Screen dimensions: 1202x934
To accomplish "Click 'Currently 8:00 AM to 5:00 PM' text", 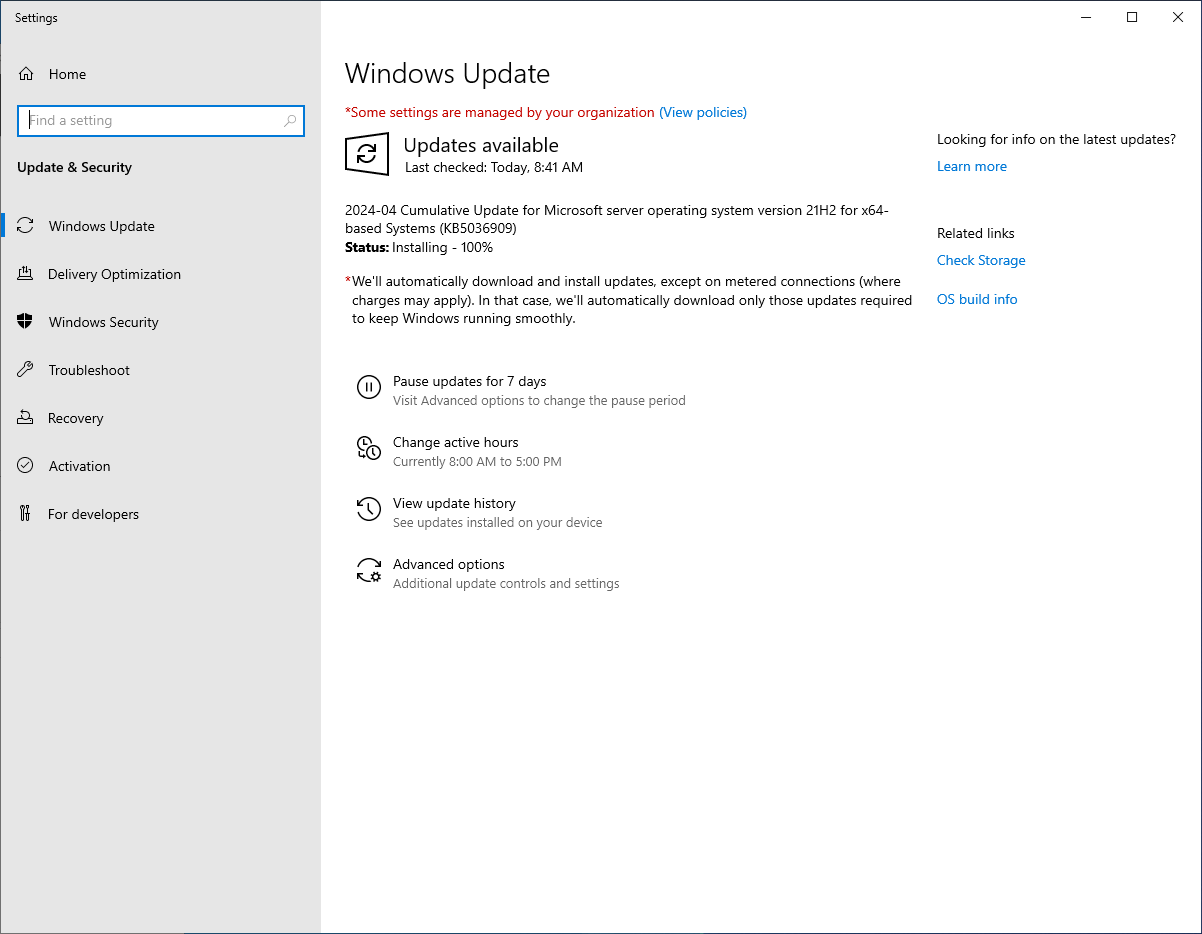I will tap(477, 461).
